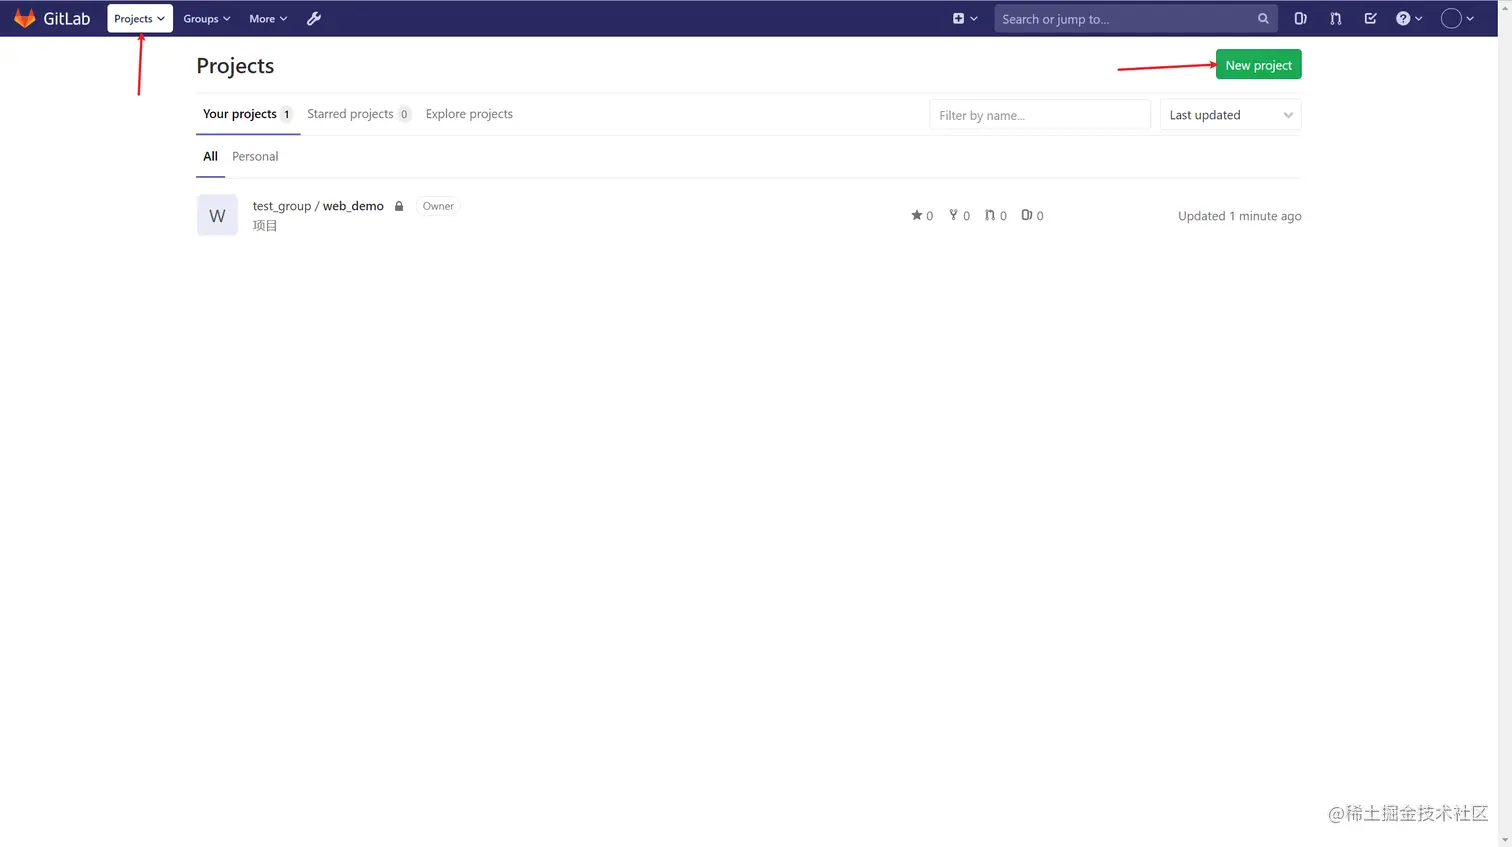The height and width of the screenshot is (847, 1512).
Task: Click the project description 项目
Action: point(265,226)
